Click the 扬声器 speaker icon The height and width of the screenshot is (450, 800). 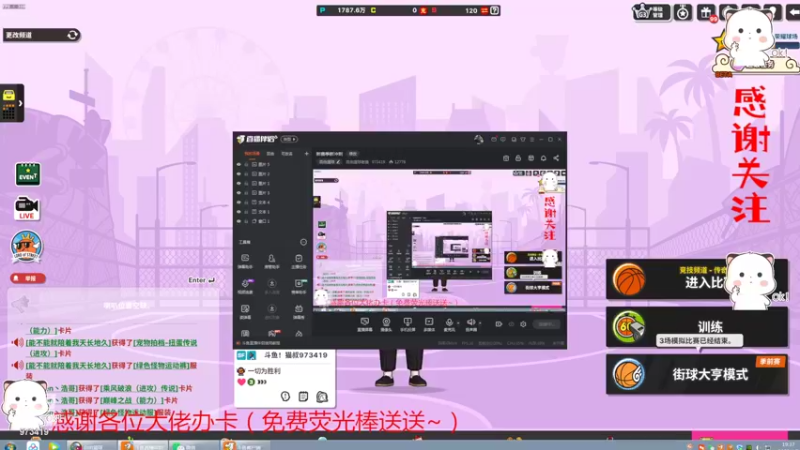coord(471,324)
